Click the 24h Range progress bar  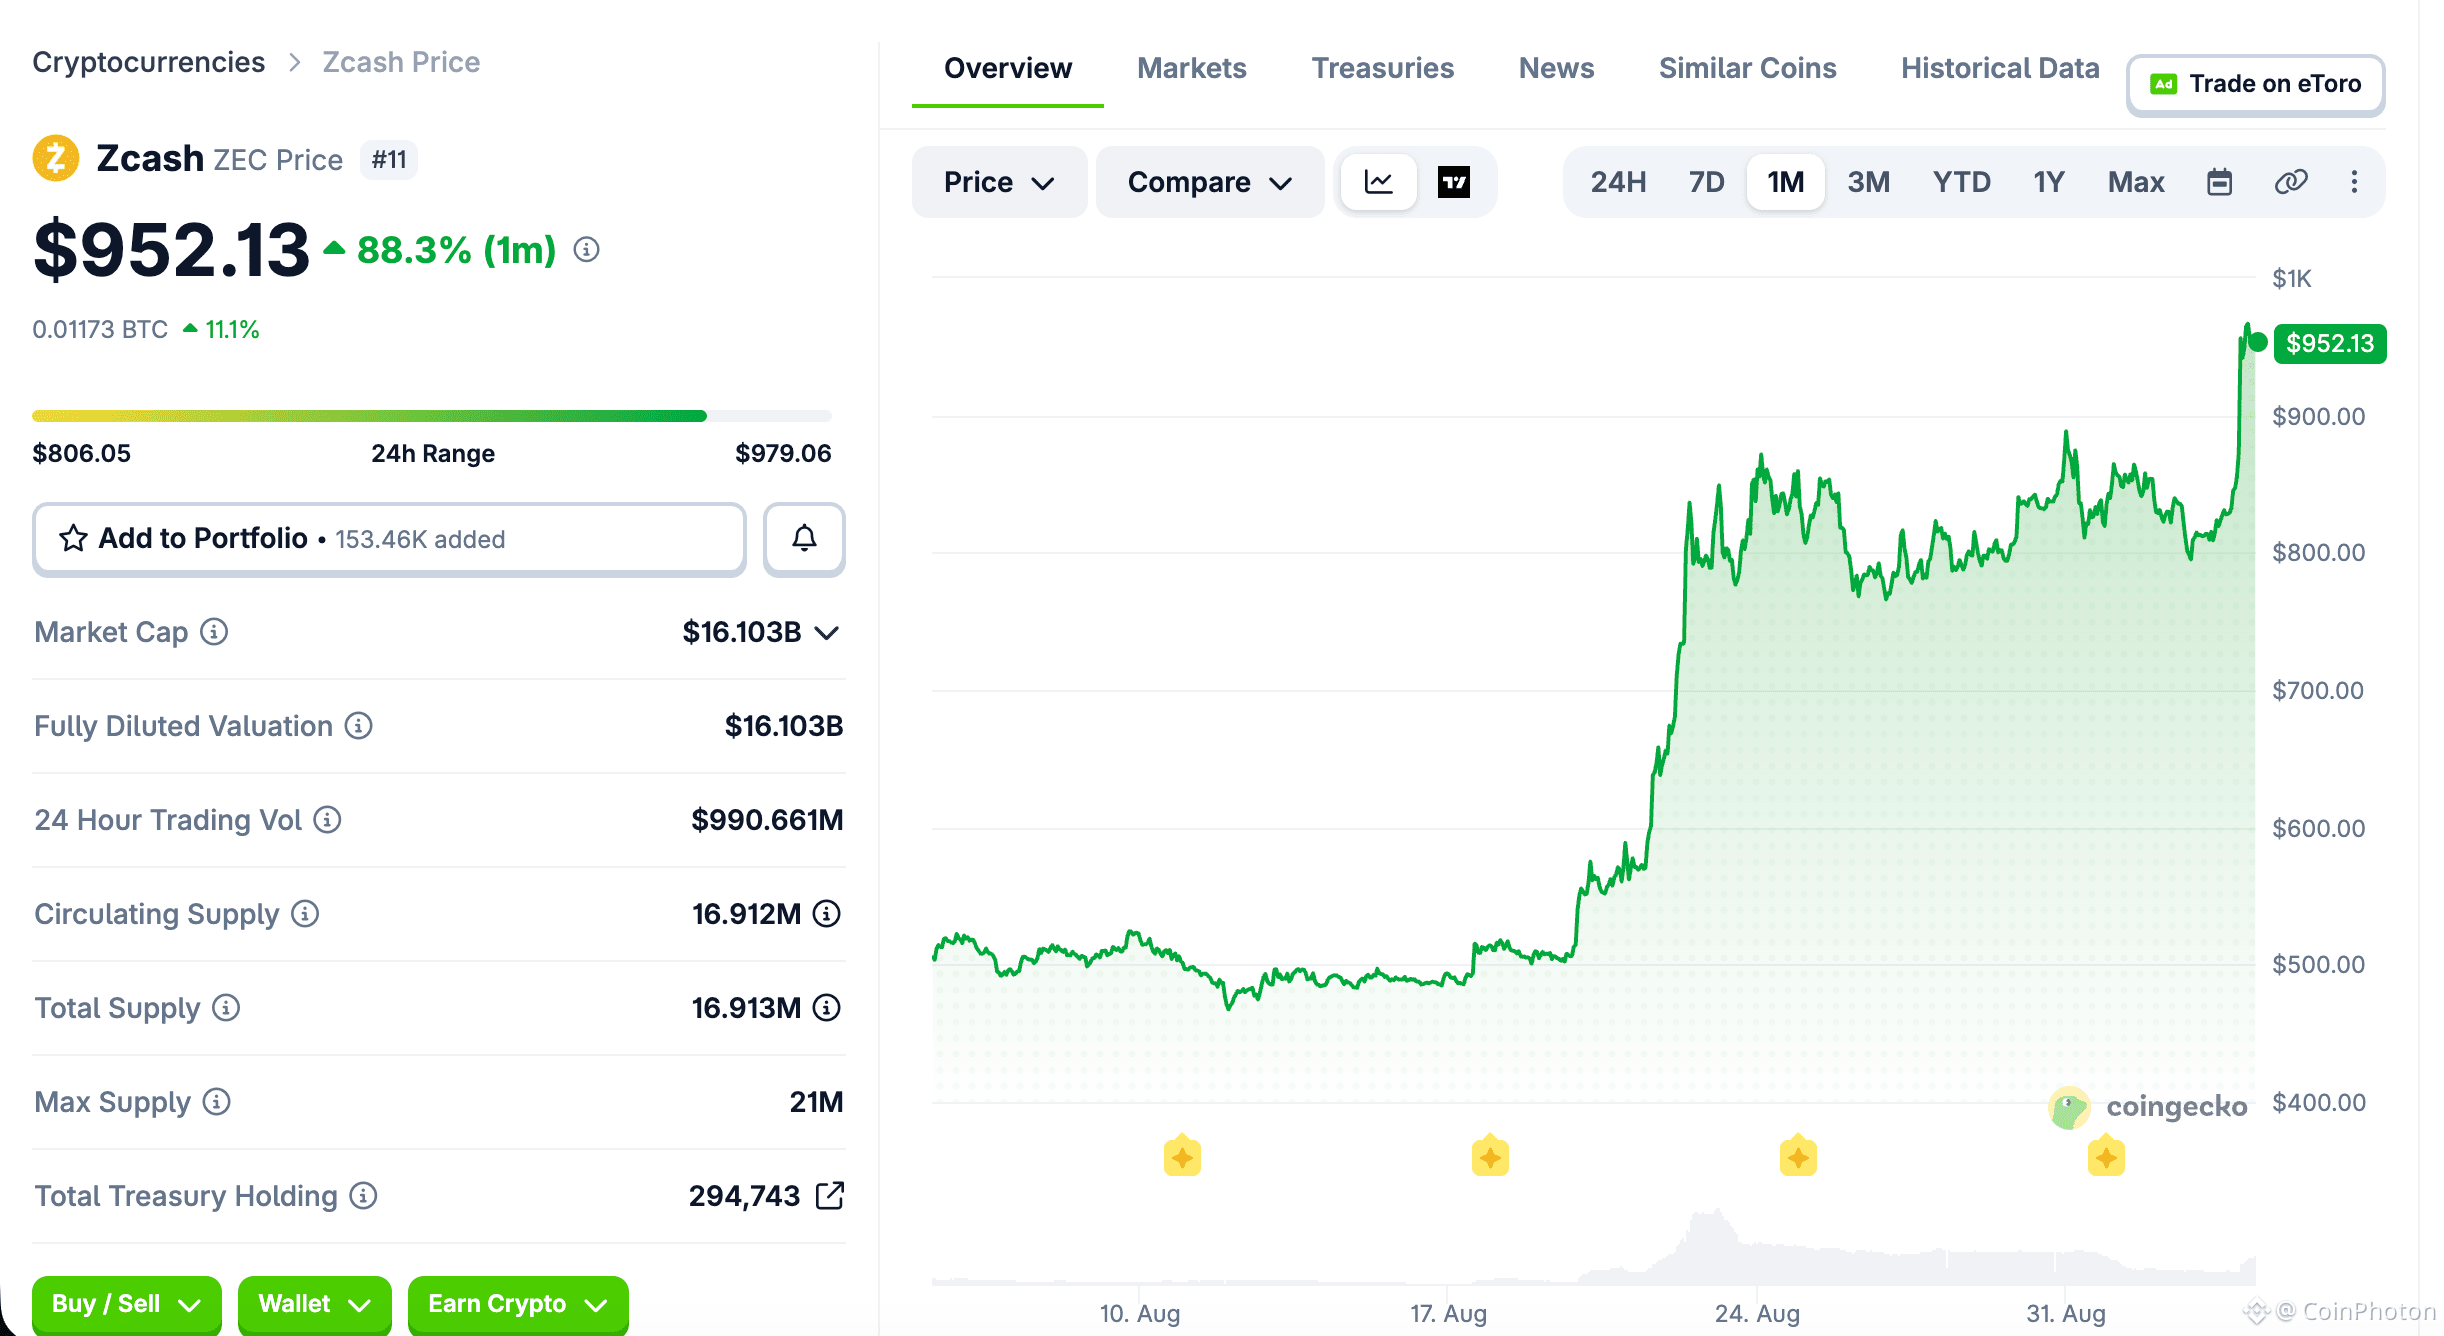432,415
